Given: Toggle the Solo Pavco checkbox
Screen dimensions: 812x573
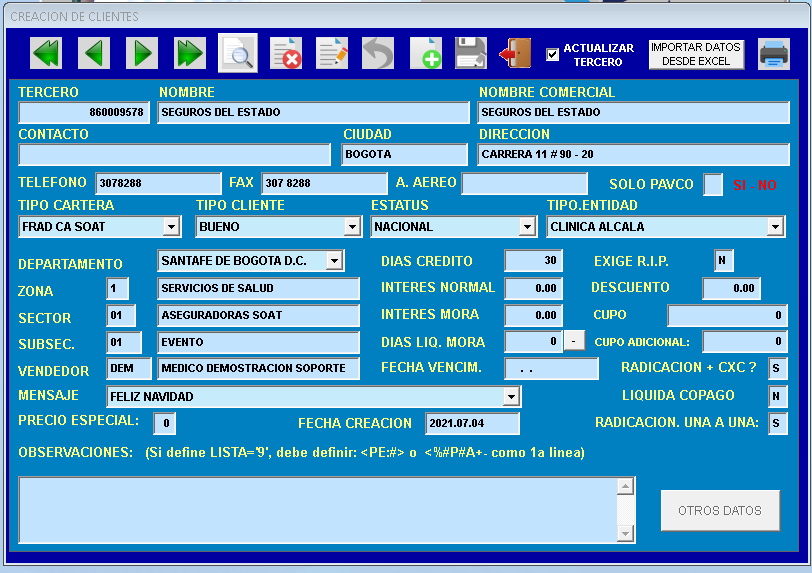Looking at the screenshot, I should click(x=713, y=184).
